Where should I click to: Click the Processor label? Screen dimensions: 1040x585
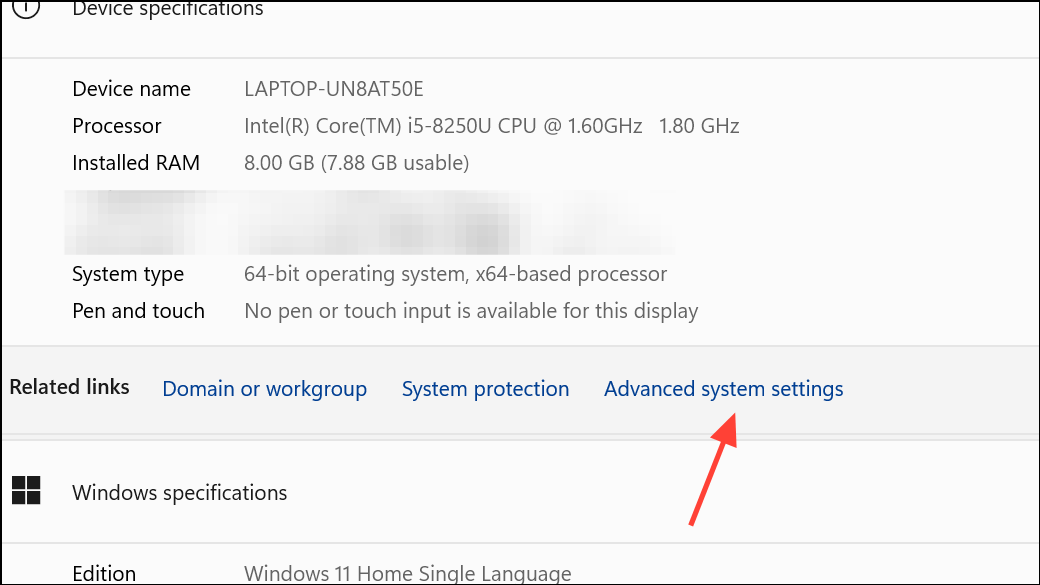click(117, 126)
